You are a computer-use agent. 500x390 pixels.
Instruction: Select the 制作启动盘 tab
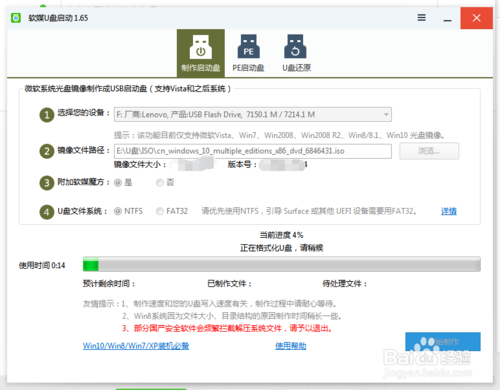[x=201, y=53]
